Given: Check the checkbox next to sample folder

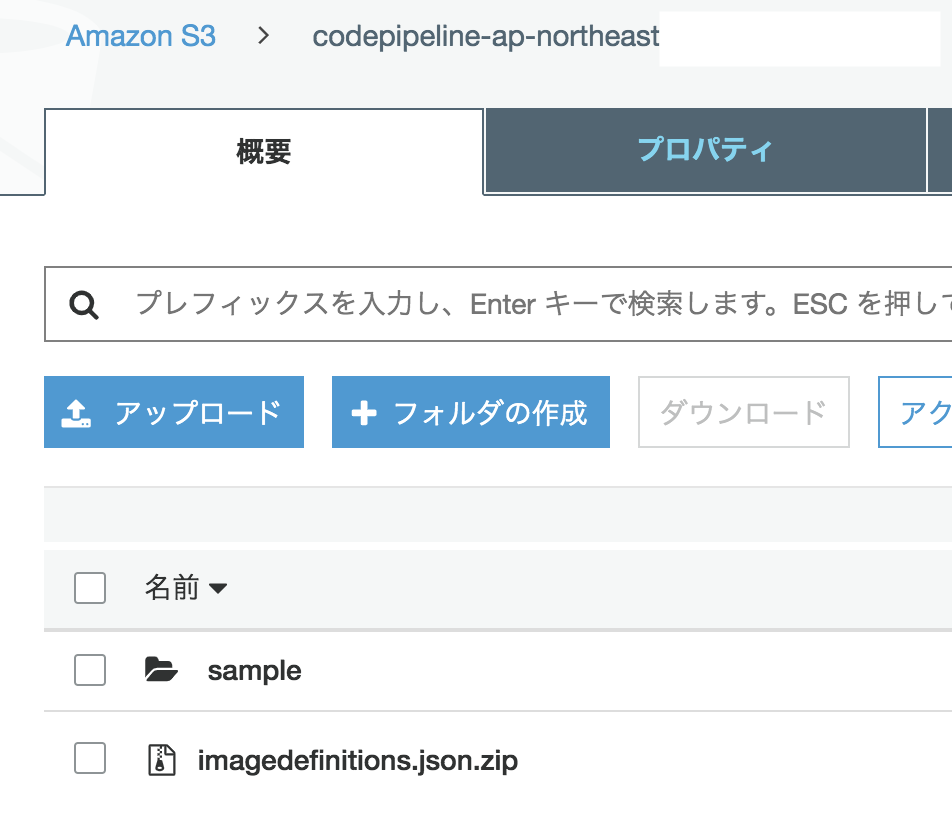Looking at the screenshot, I should (90, 670).
